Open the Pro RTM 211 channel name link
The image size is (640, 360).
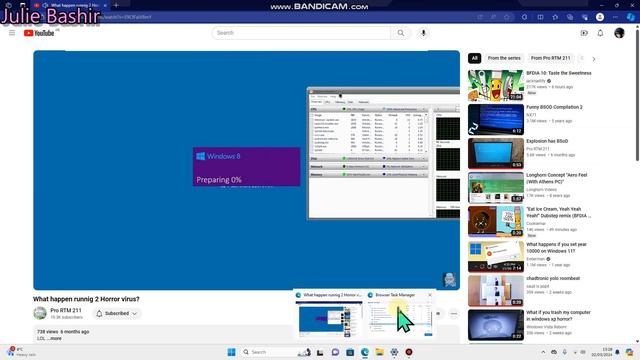66,310
